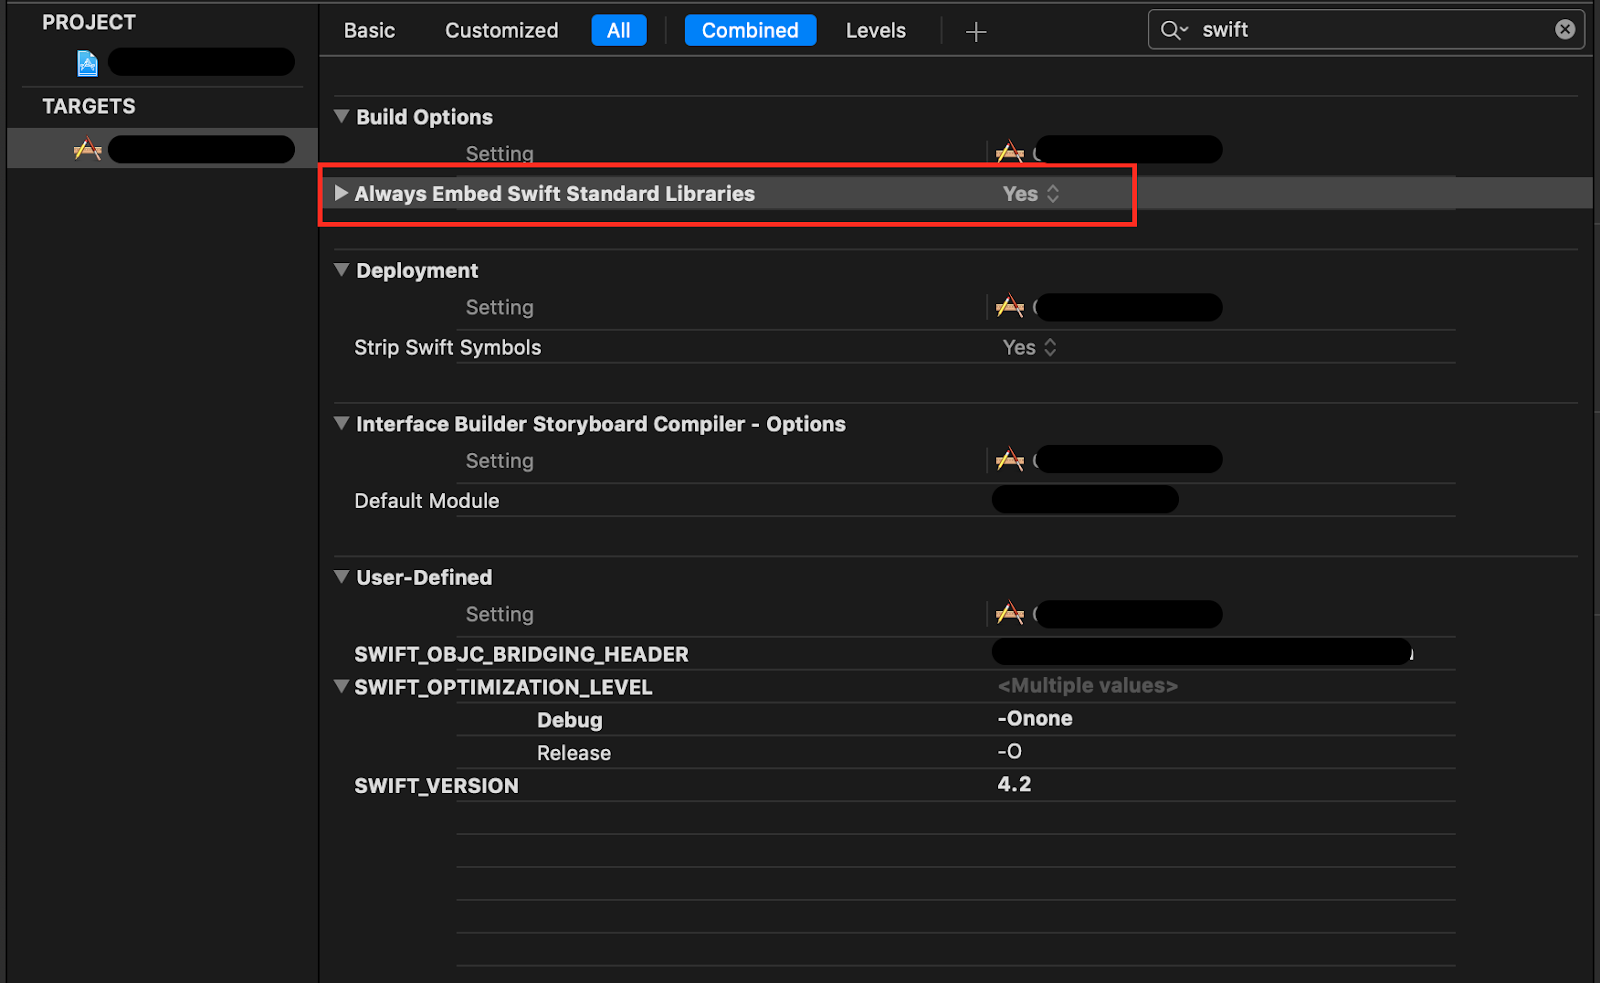Image resolution: width=1600 pixels, height=983 pixels.
Task: Select the Strip Swift Symbols setting
Action: [x=447, y=347]
